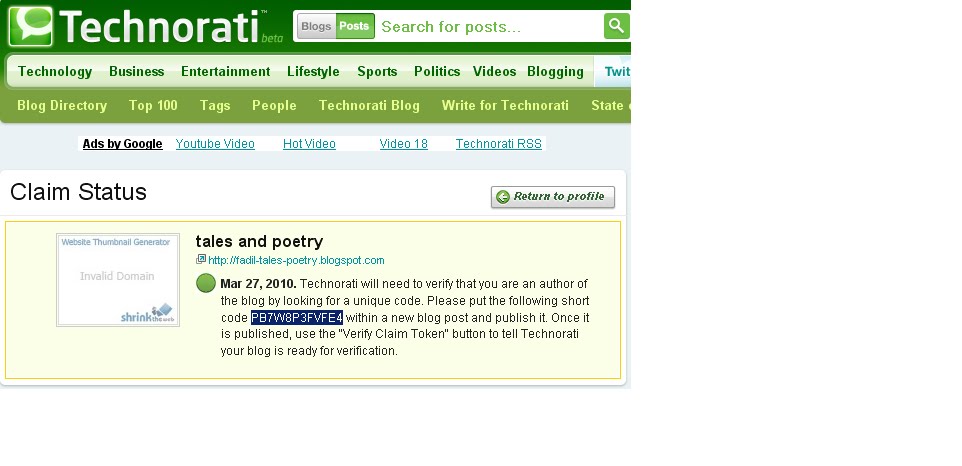Image resolution: width=962 pixels, height=466 pixels.
Task: Focus the Search for posts field
Action: 490,27
